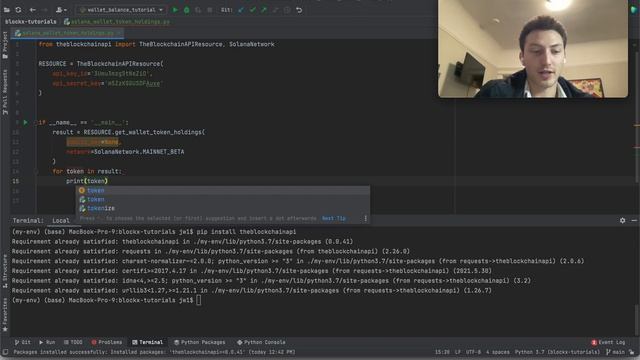The width and height of the screenshot is (640, 360).
Task: Click the Synchronize/reload icon in toolbar
Action: coord(18,10)
